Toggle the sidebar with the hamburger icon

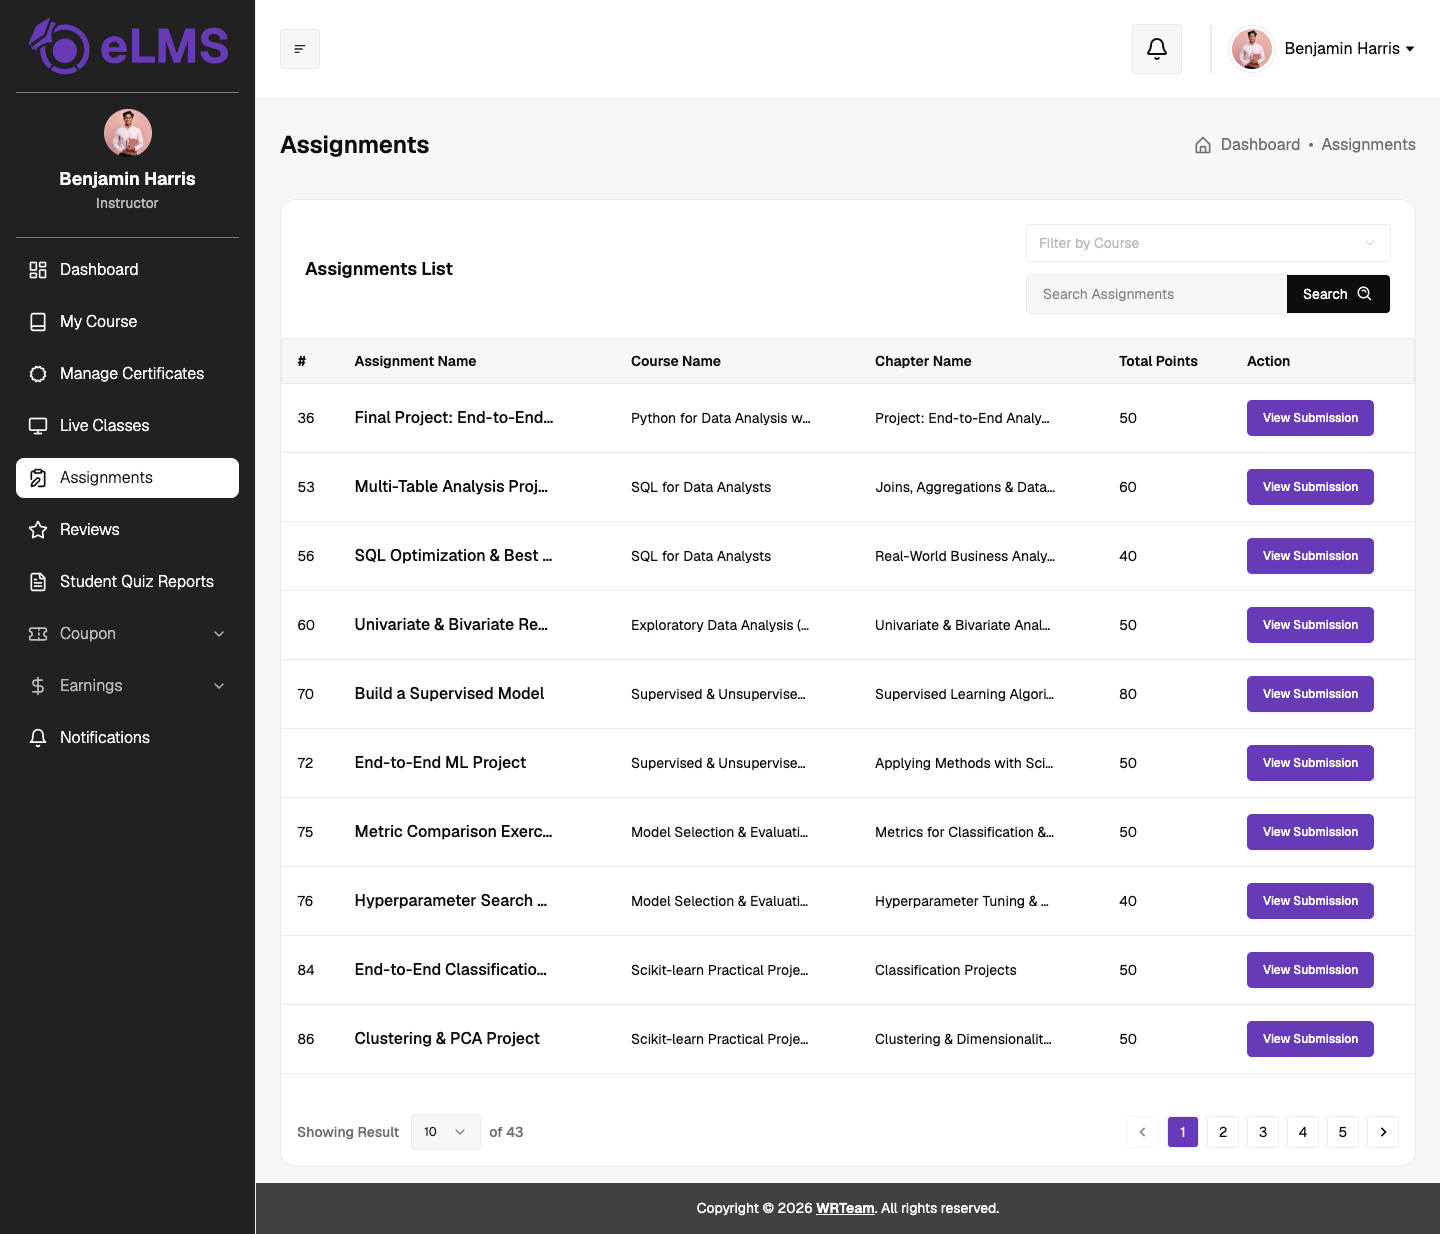[300, 49]
